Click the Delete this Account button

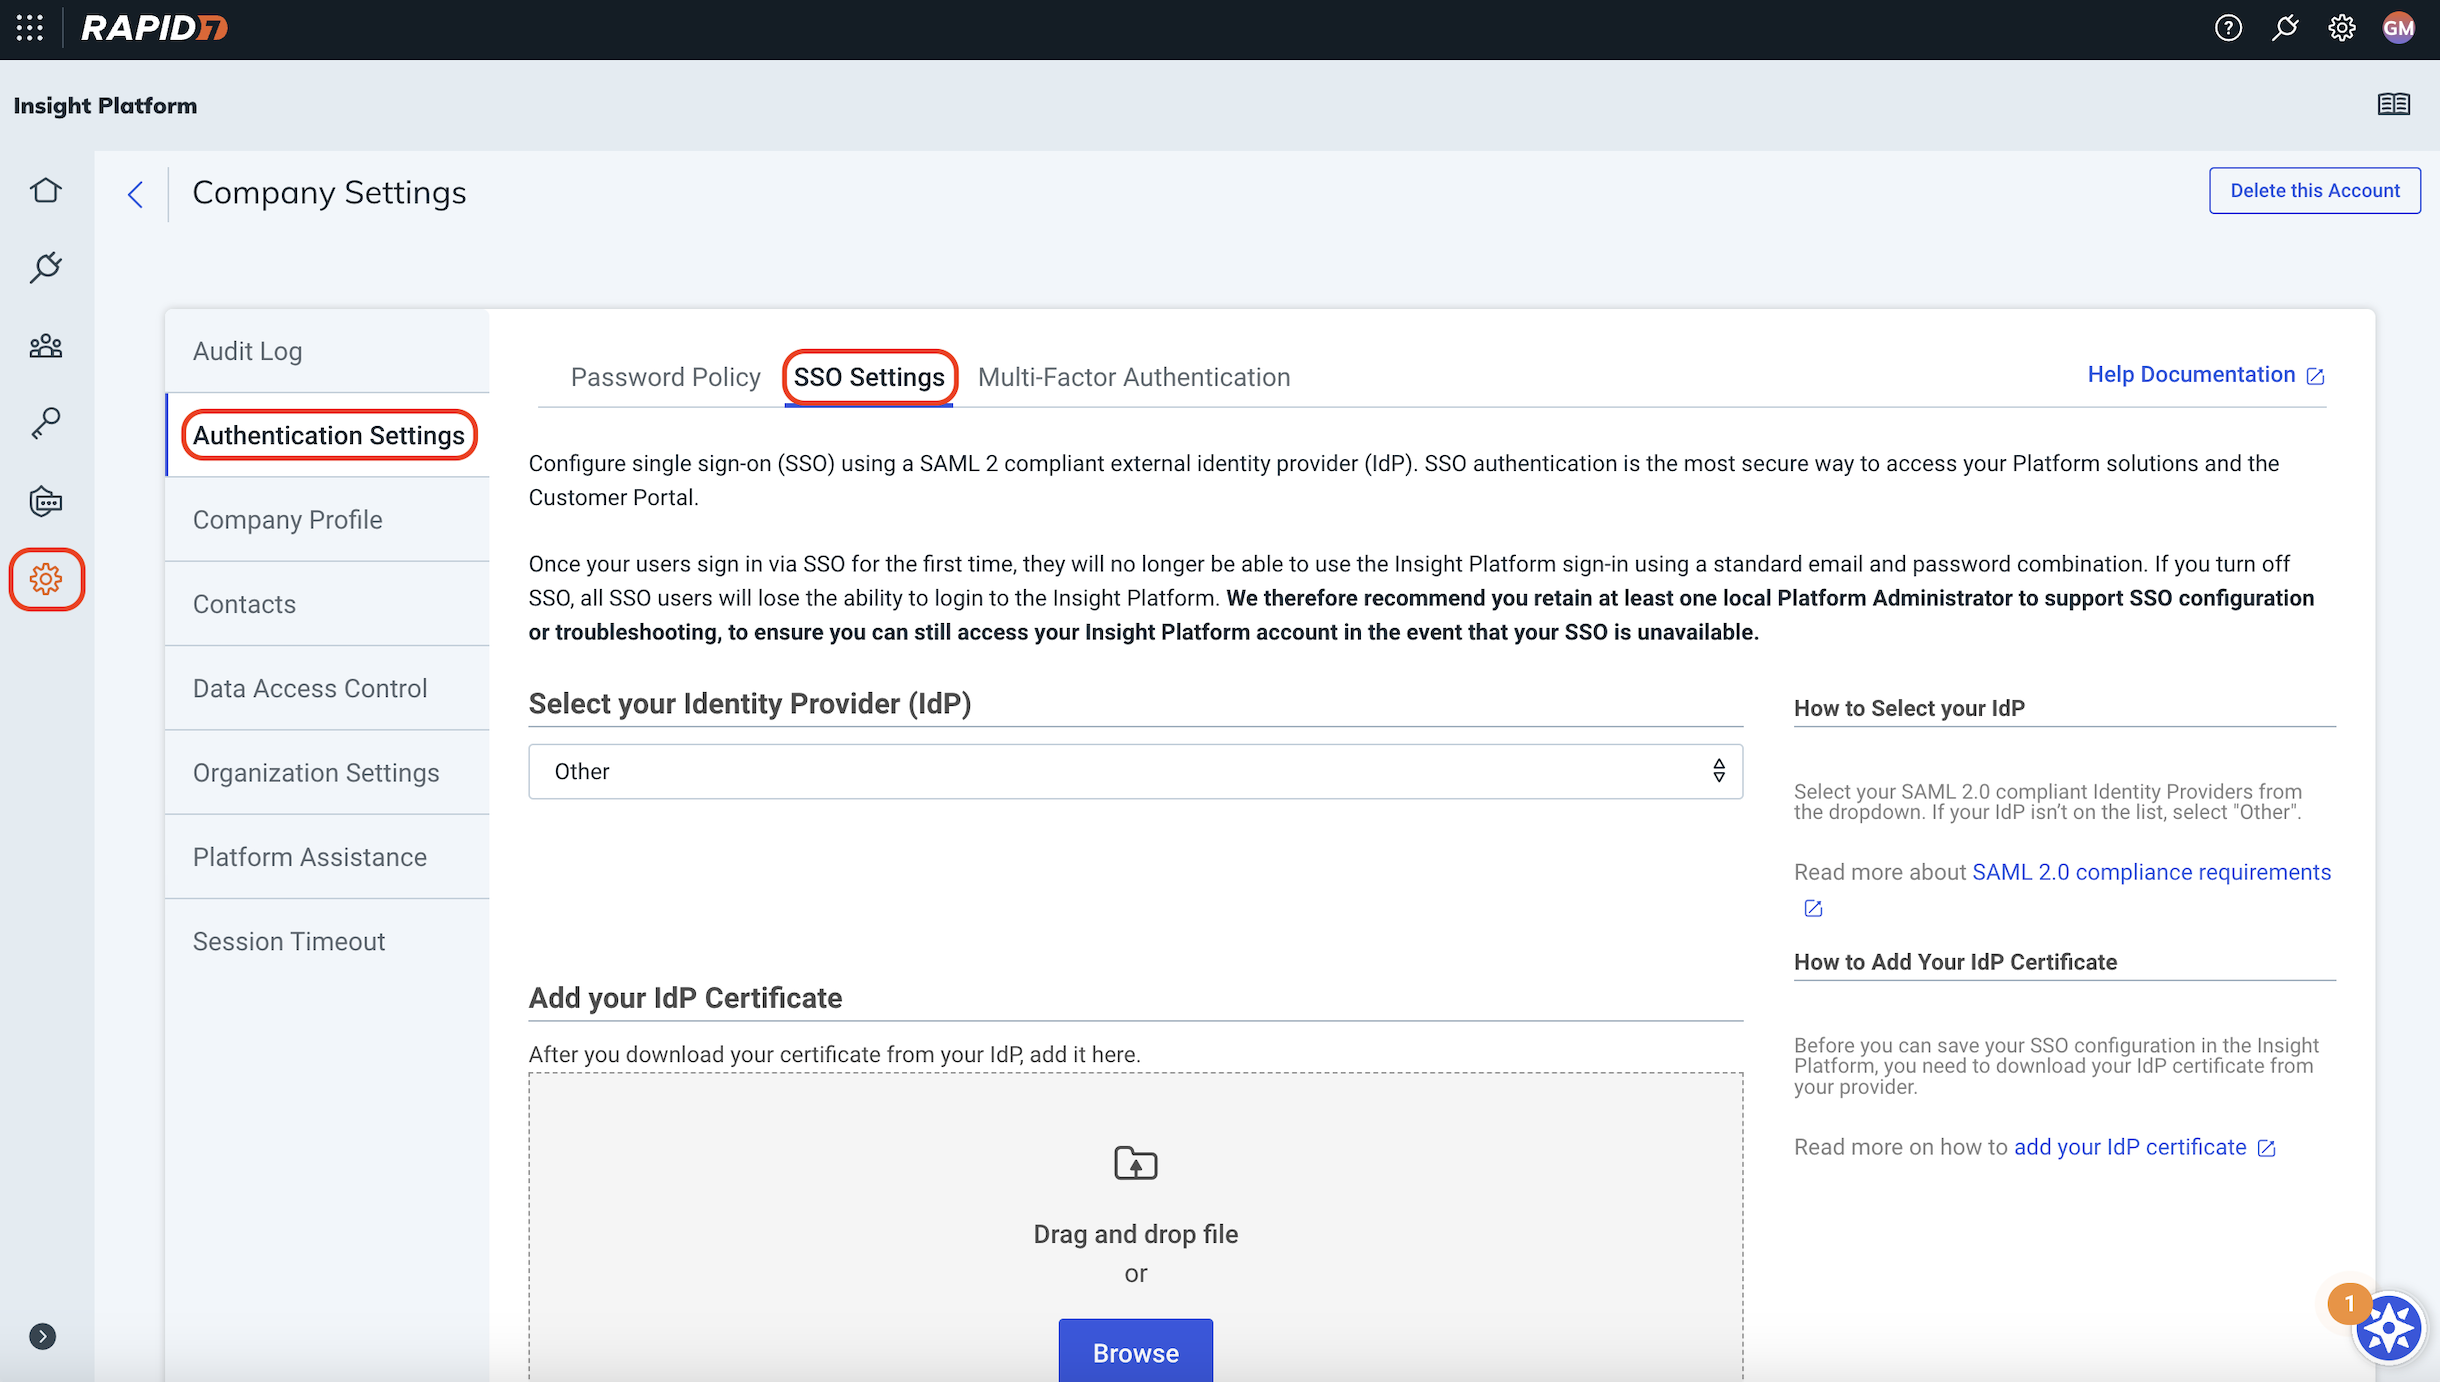click(2314, 190)
